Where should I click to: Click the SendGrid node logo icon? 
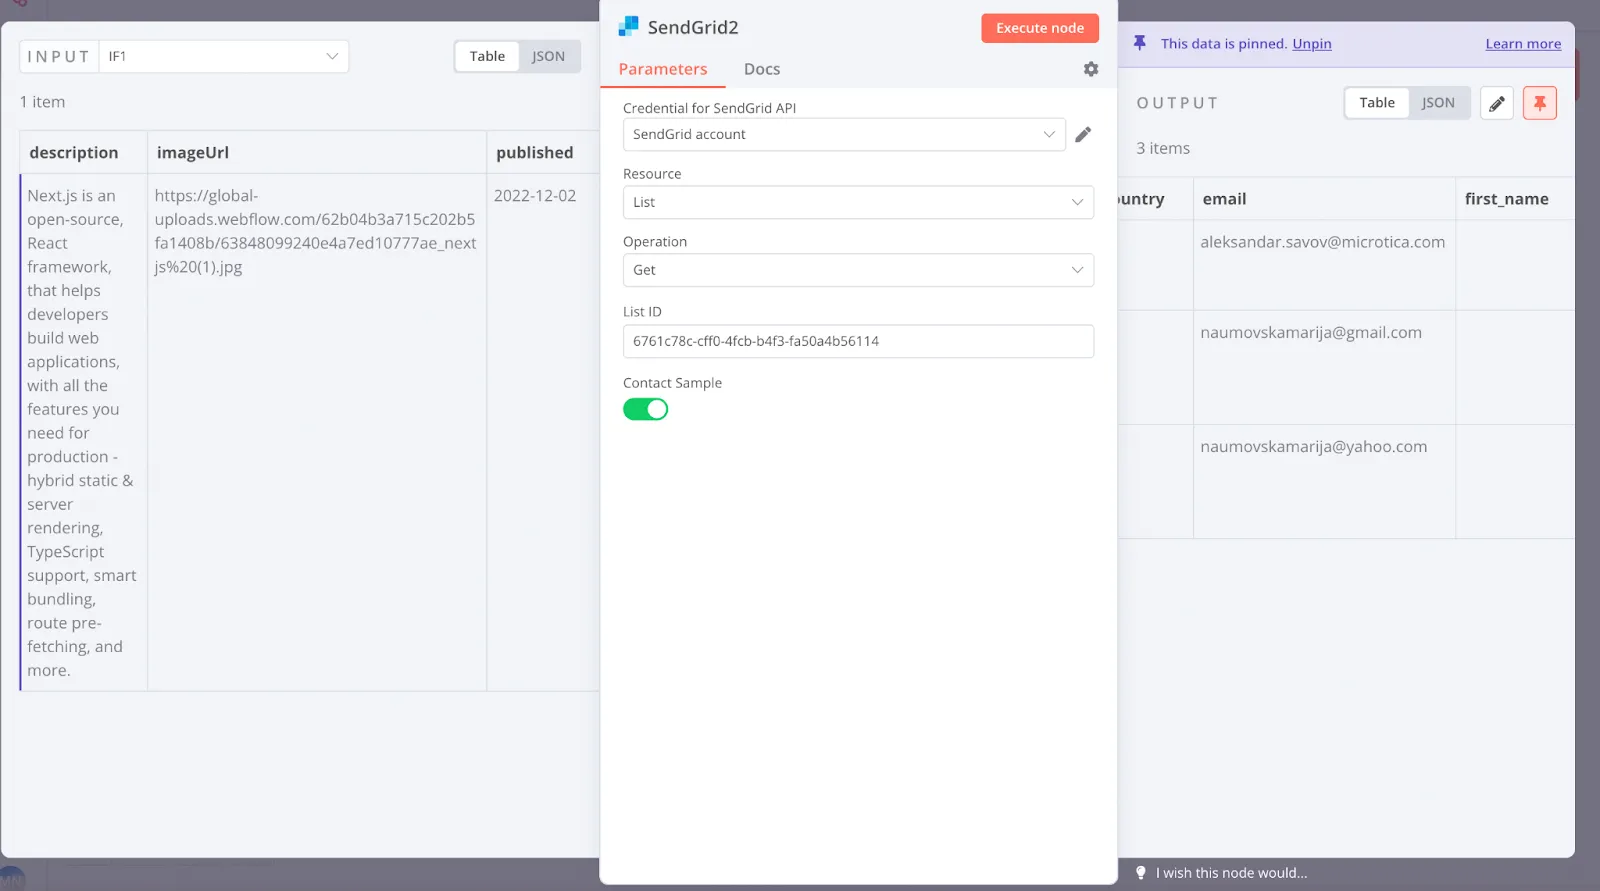tap(628, 26)
